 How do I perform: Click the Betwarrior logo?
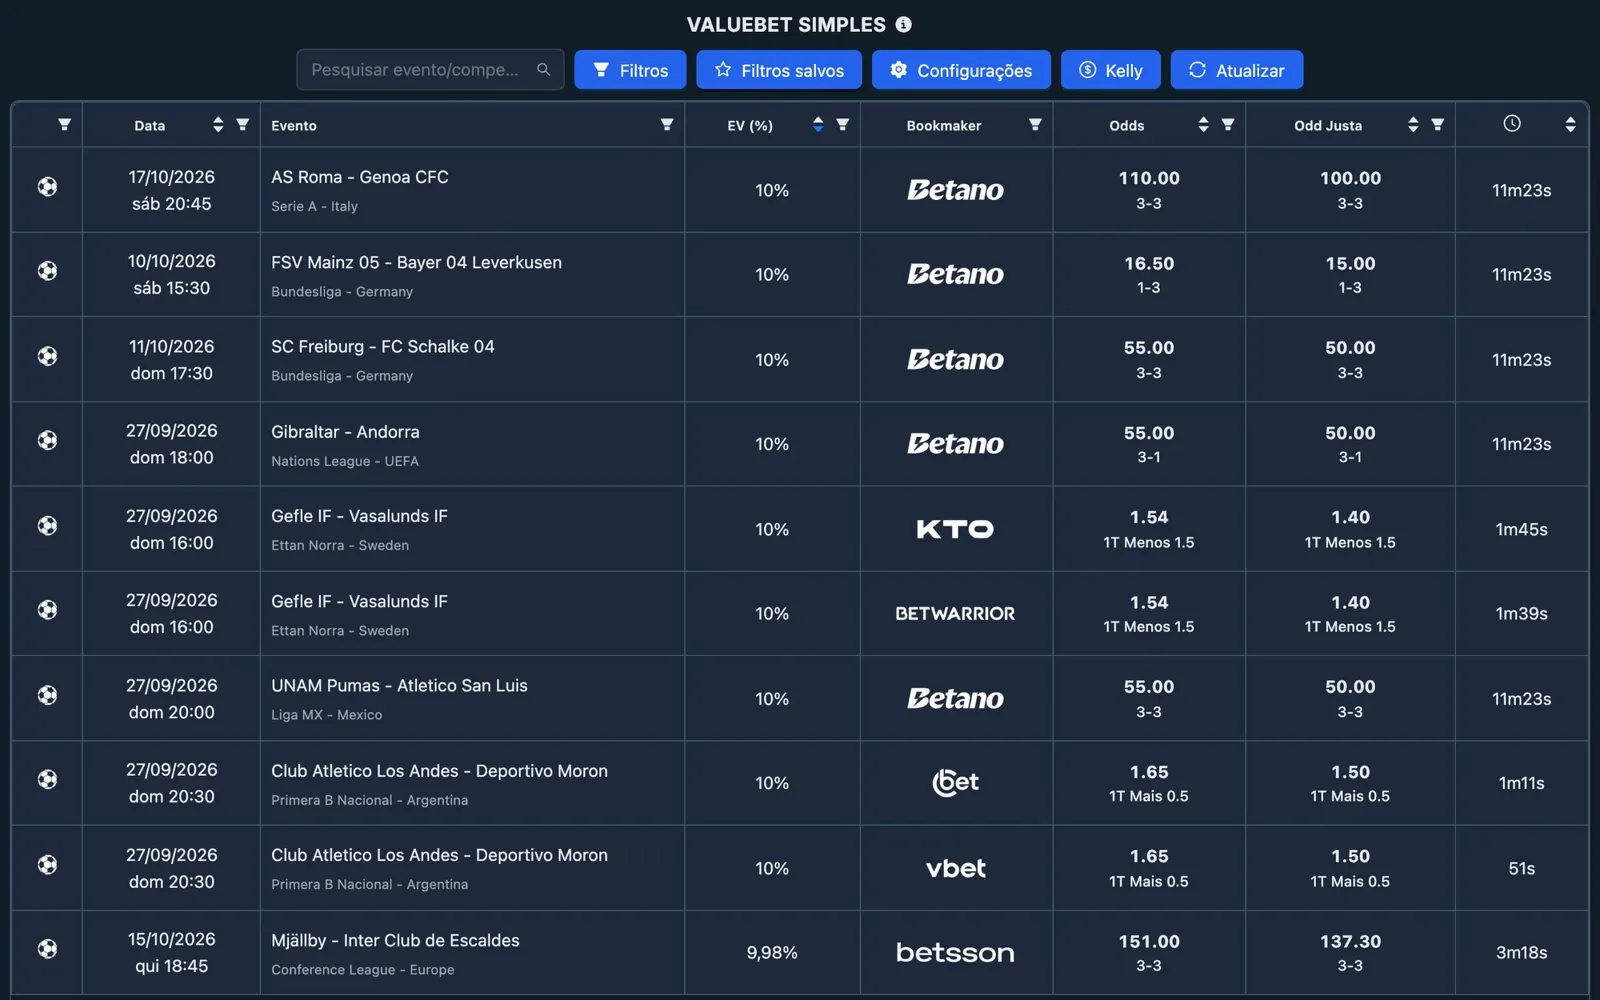[955, 613]
